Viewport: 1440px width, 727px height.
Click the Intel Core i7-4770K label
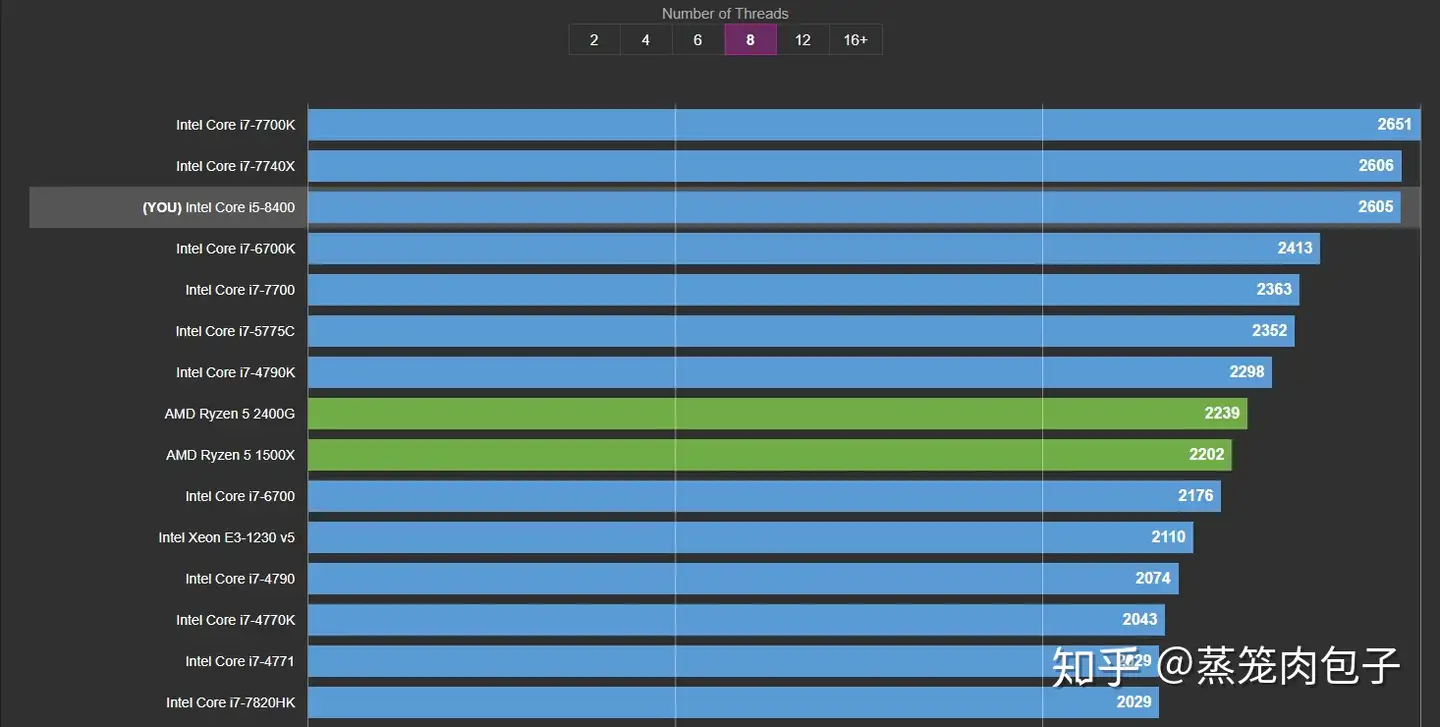point(236,620)
